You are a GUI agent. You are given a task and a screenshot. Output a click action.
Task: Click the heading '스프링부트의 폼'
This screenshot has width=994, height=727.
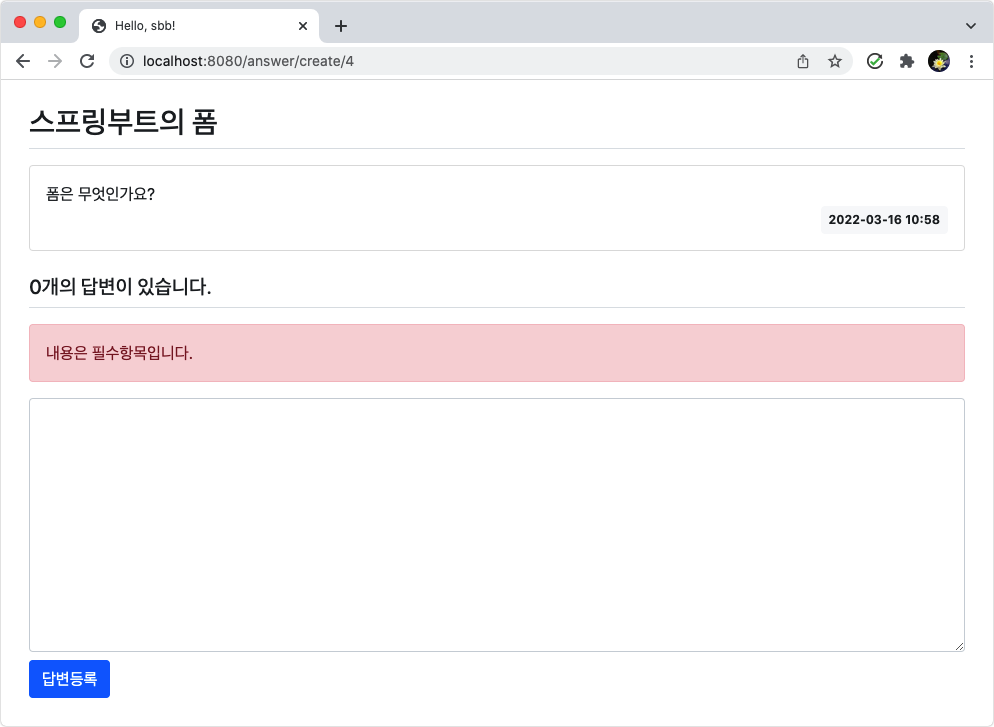[x=123, y=122]
